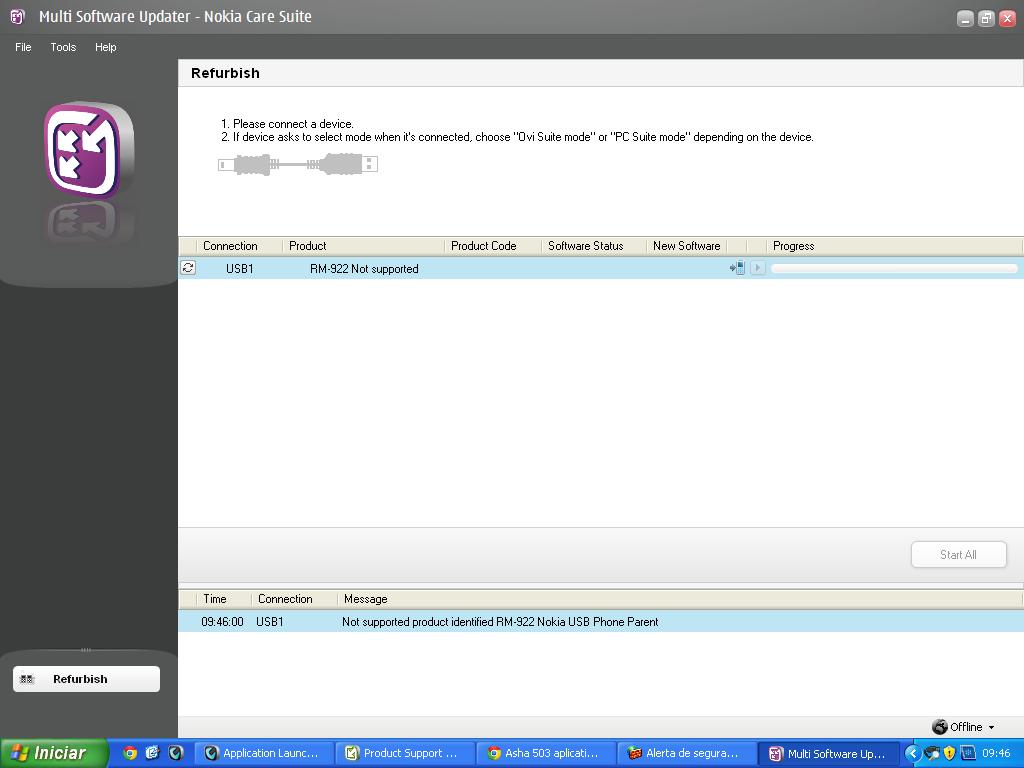Open the Tools menu
Image resolution: width=1024 pixels, height=768 pixels.
[63, 47]
